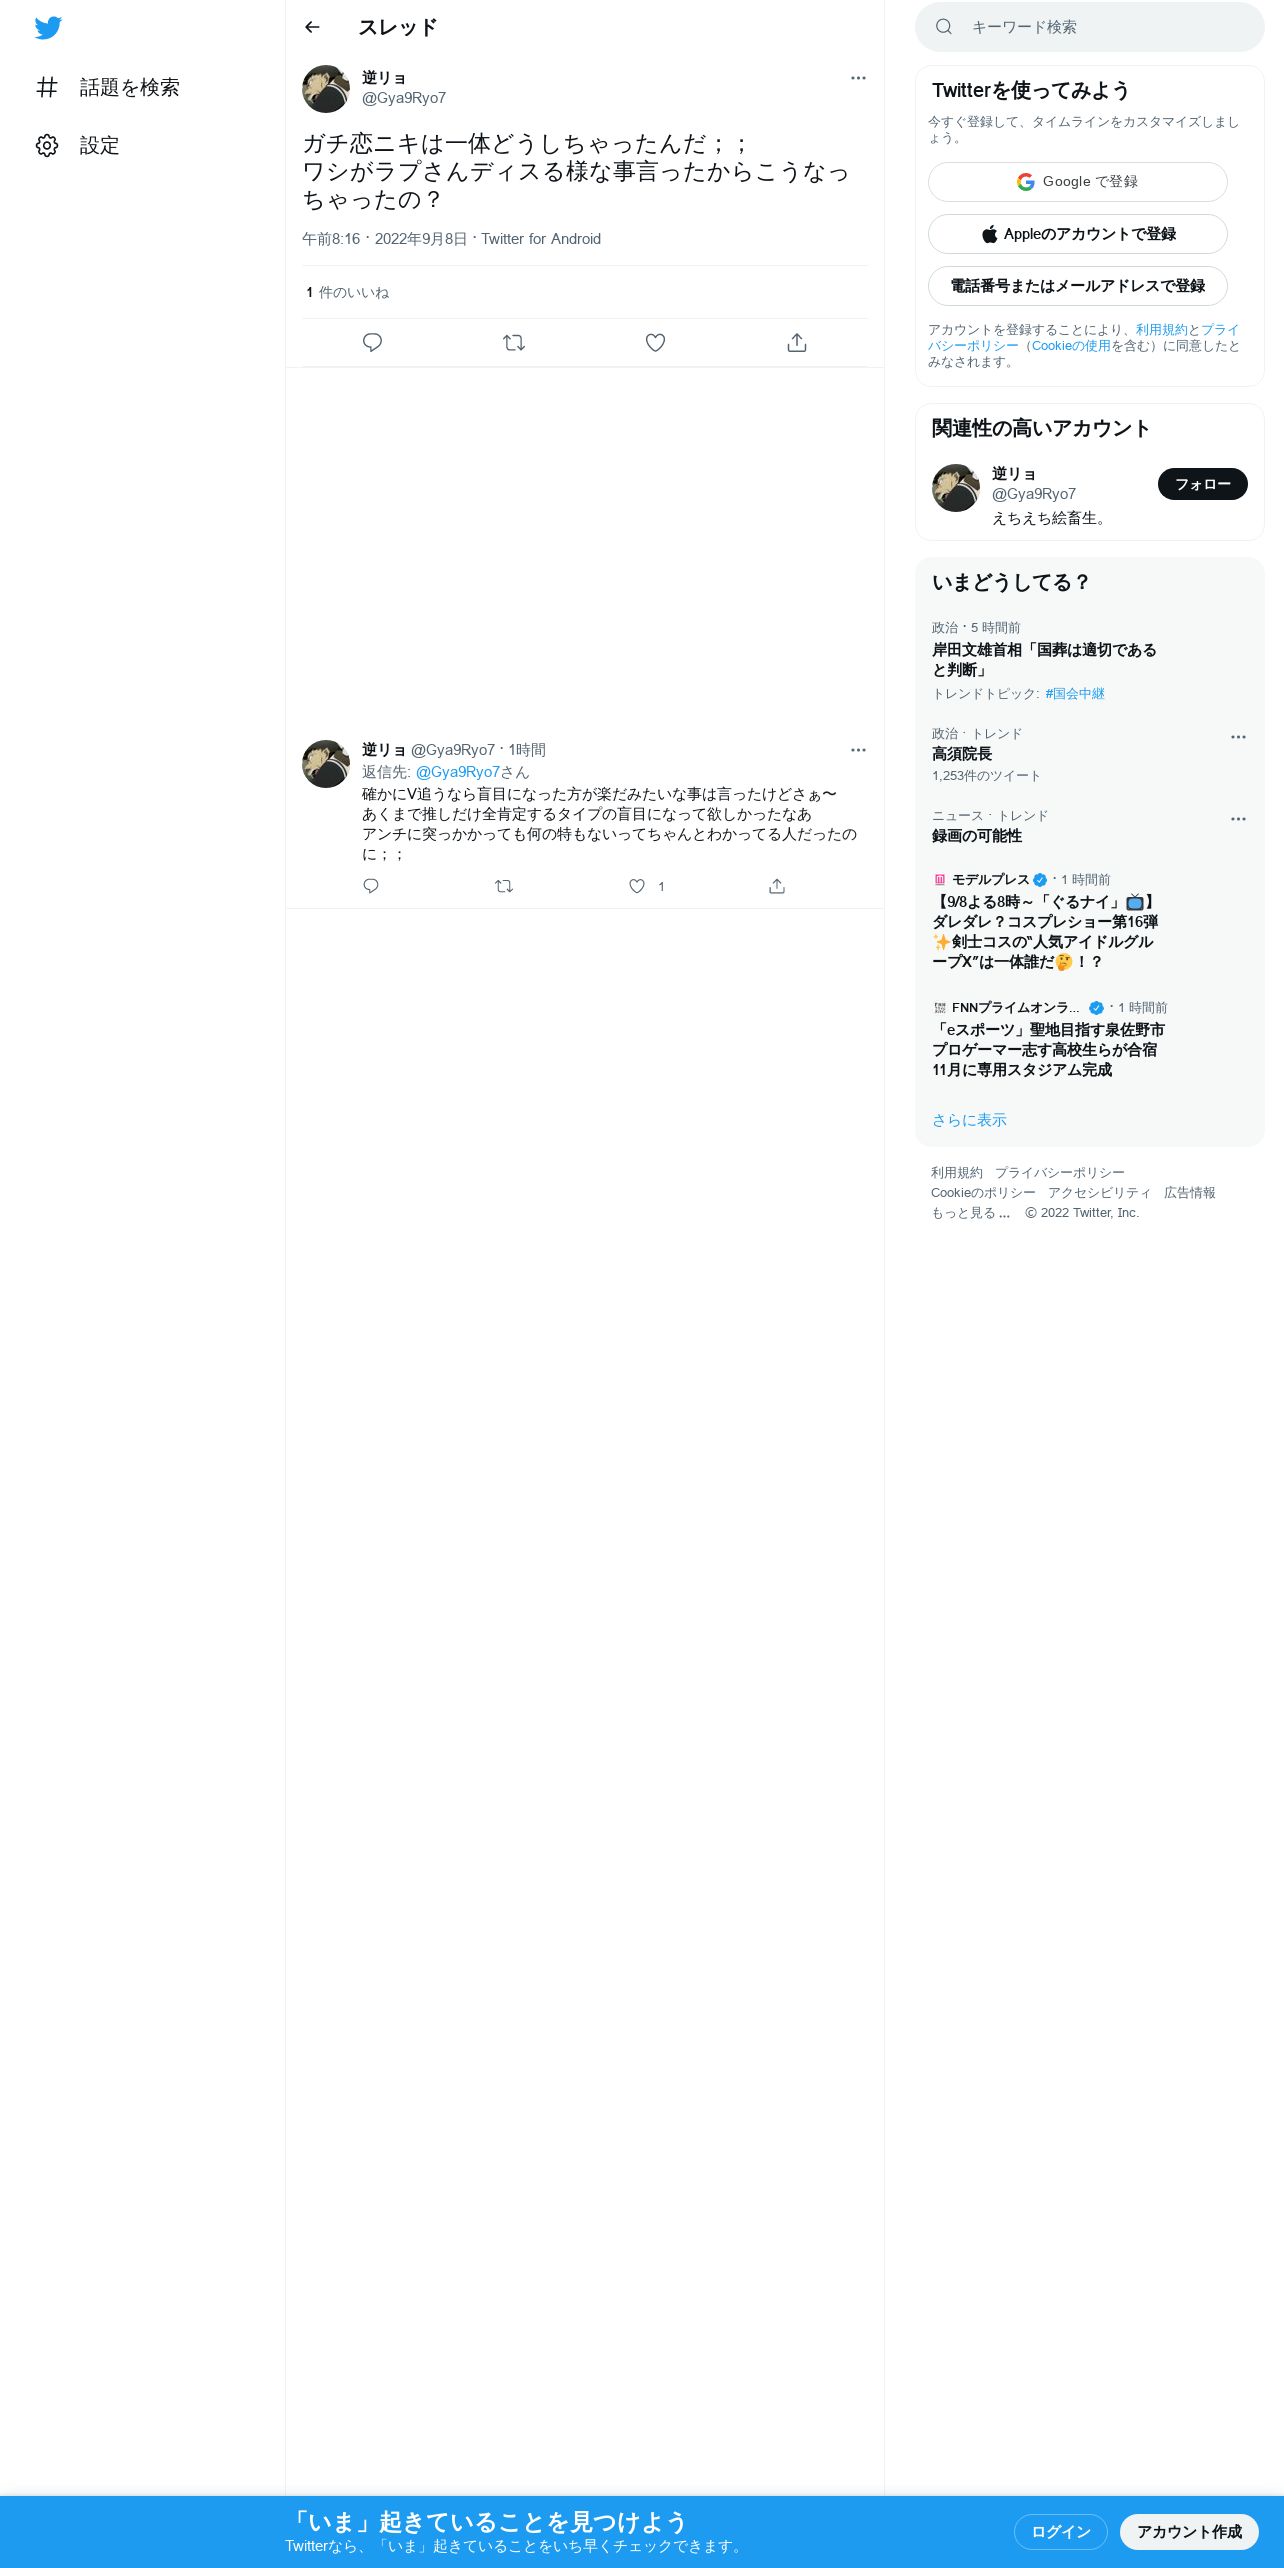This screenshot has height=2568, width=1284.
Task: Like the main tweet with the heart
Action: [x=655, y=343]
